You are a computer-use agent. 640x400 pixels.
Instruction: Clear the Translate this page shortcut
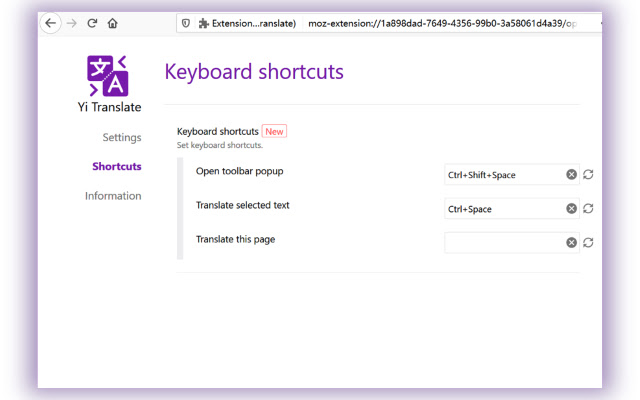[571, 242]
